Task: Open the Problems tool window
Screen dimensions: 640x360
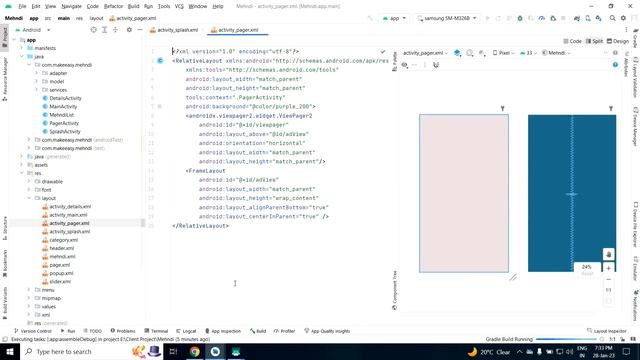Action: [x=123, y=331]
